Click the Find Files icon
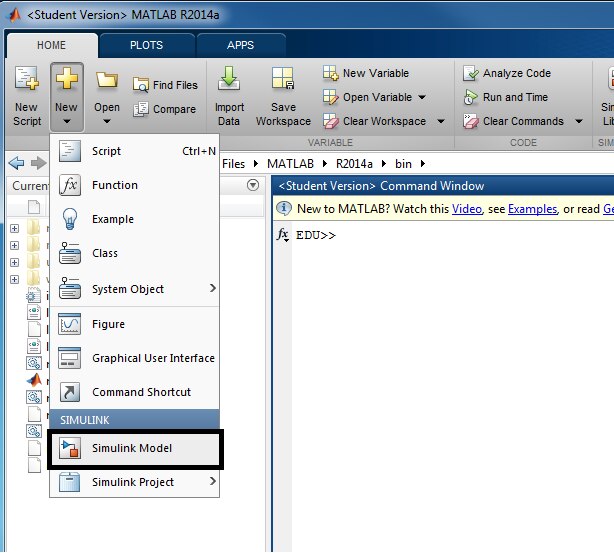Screen dimensions: 614x553 point(141,85)
